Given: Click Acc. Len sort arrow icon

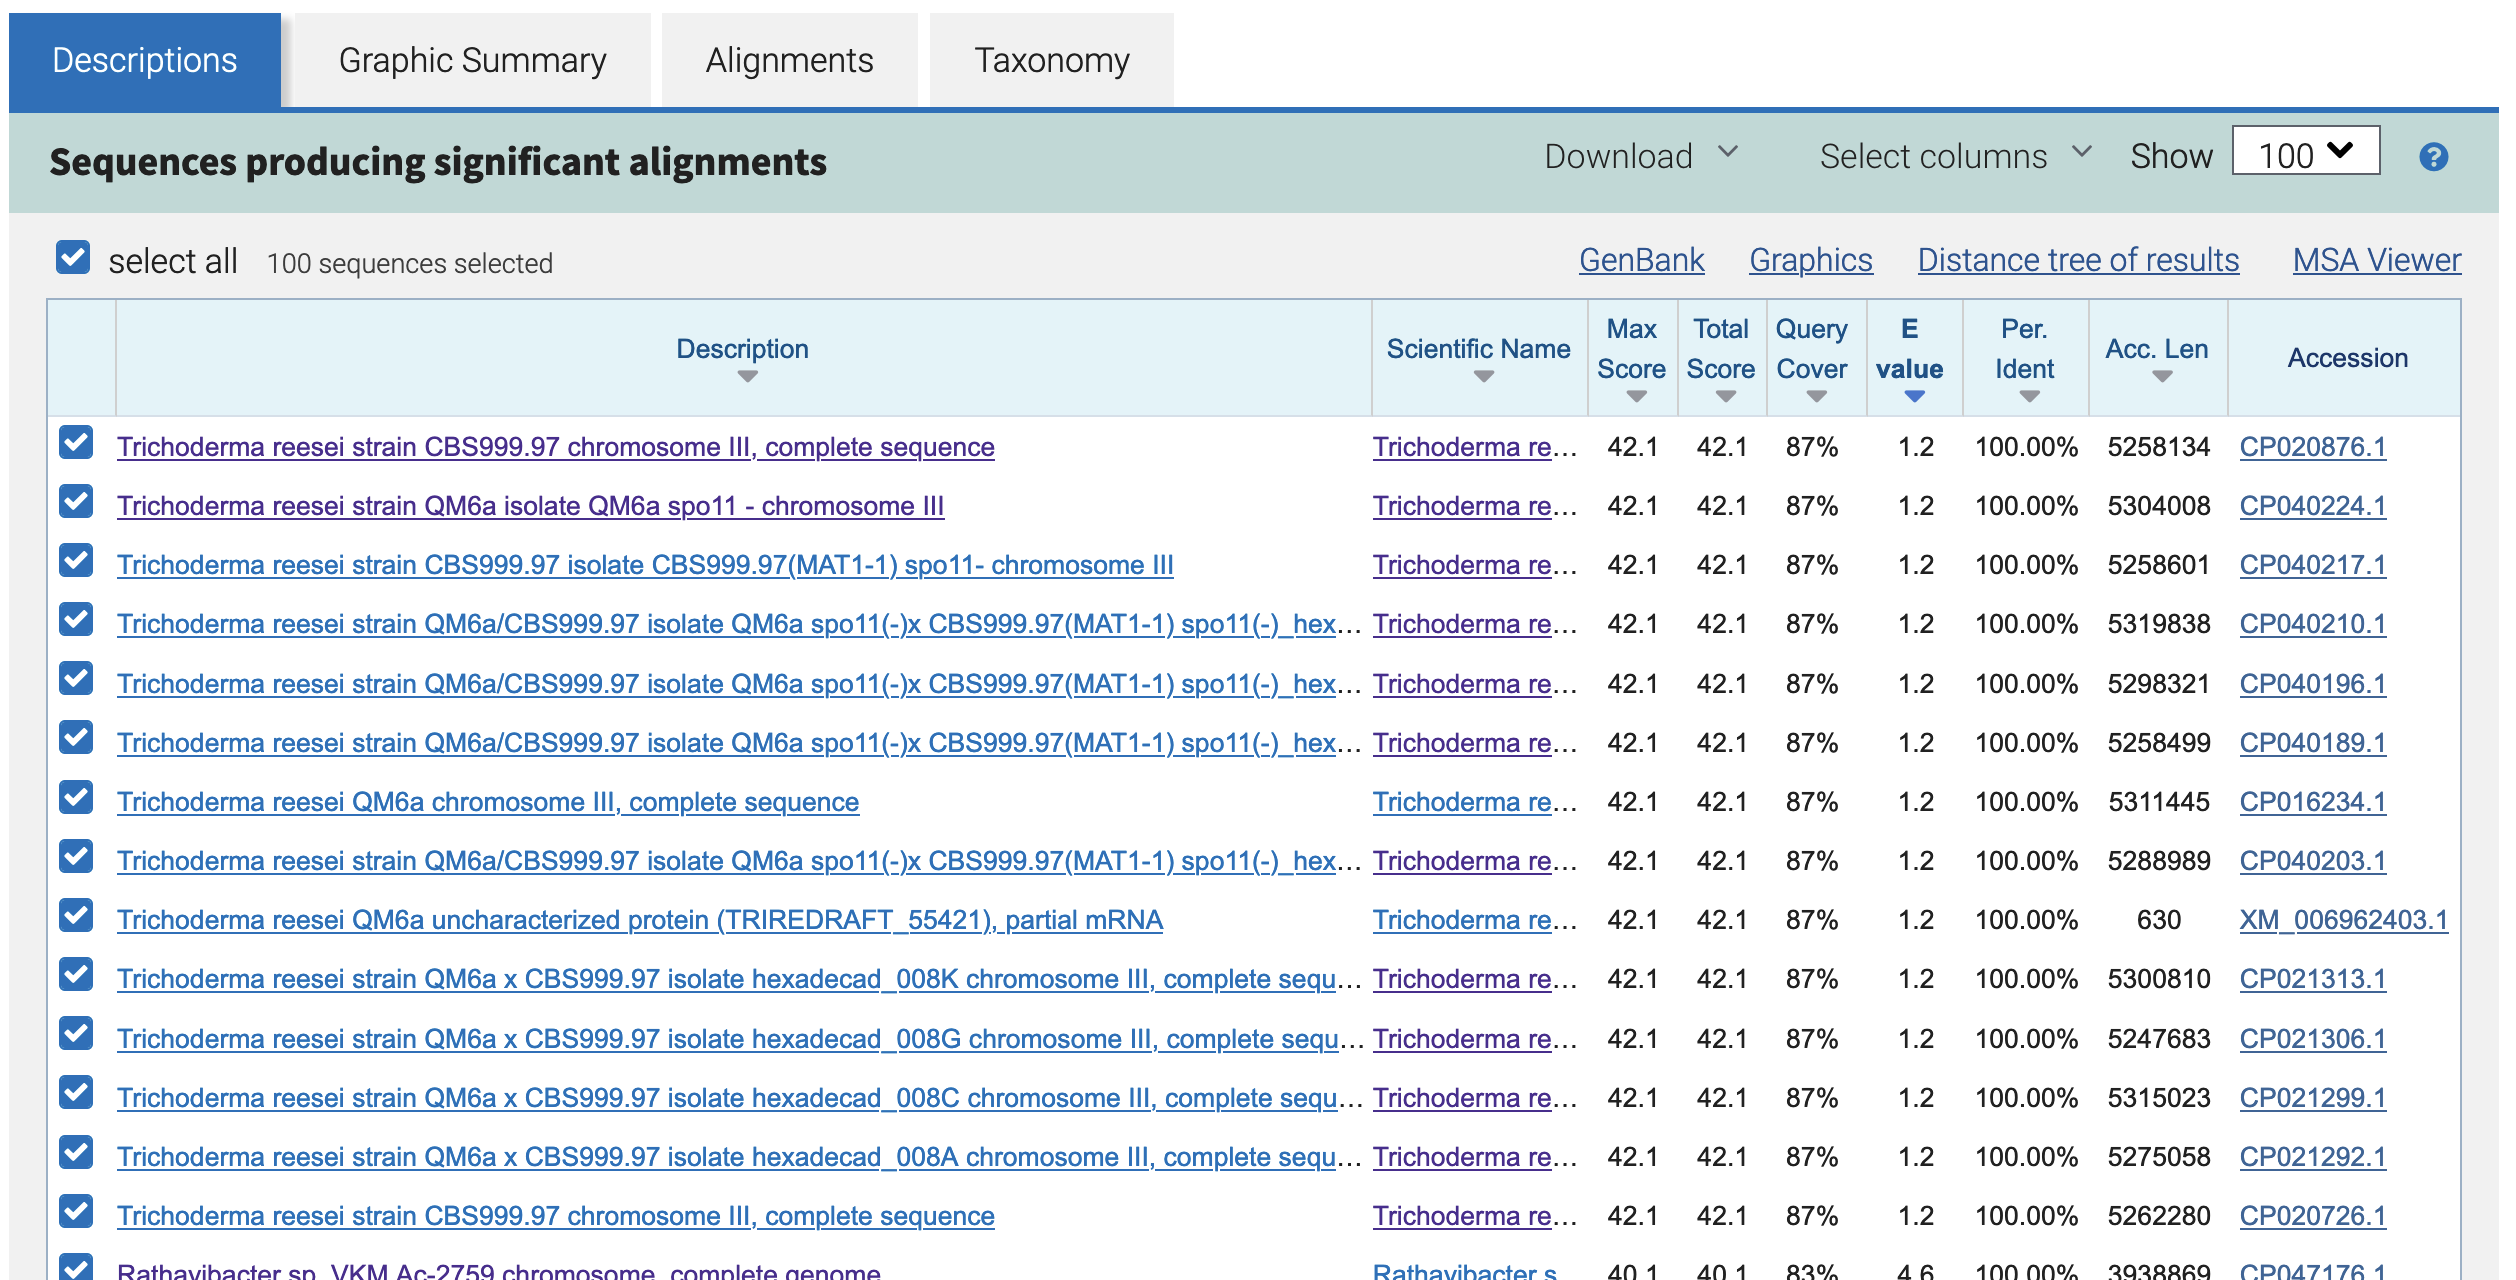Looking at the screenshot, I should point(2161,377).
